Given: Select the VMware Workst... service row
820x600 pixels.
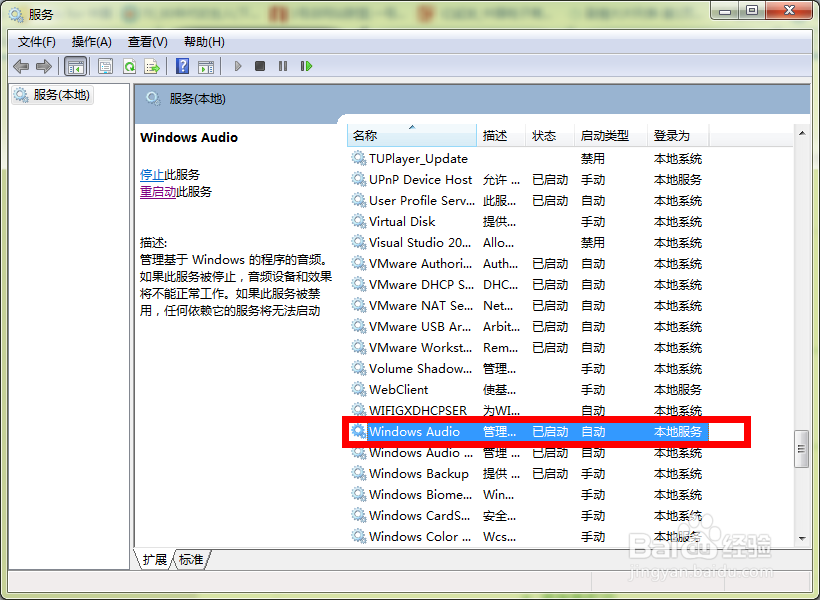Looking at the screenshot, I should click(528, 347).
